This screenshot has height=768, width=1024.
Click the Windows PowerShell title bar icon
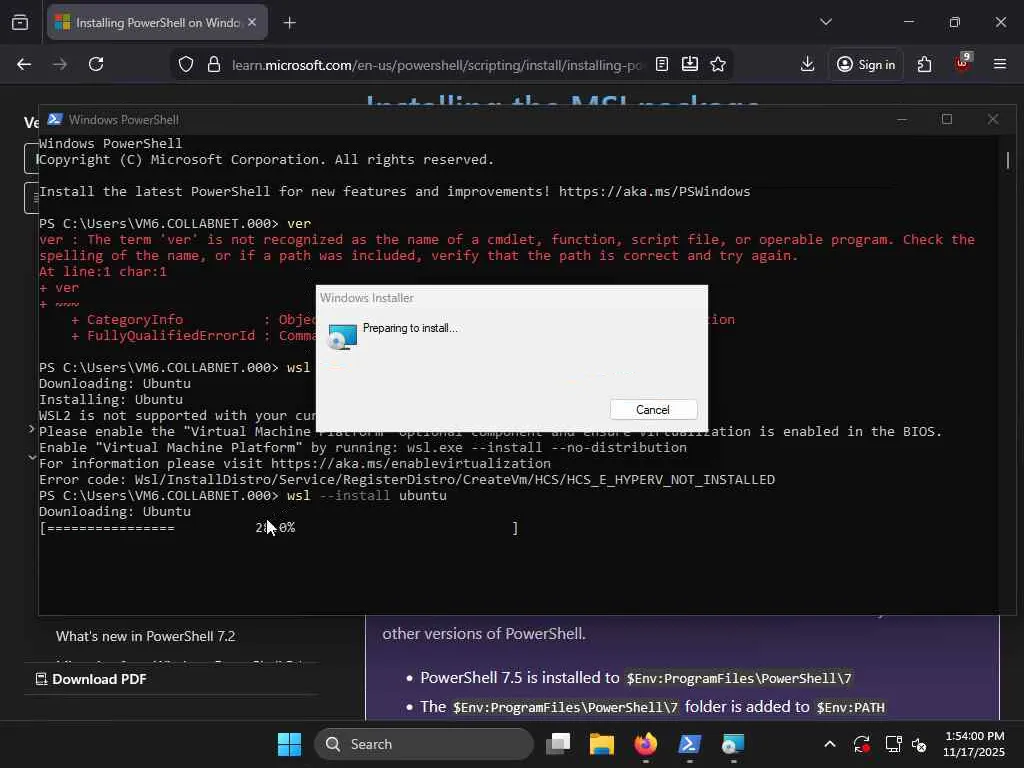coord(55,119)
